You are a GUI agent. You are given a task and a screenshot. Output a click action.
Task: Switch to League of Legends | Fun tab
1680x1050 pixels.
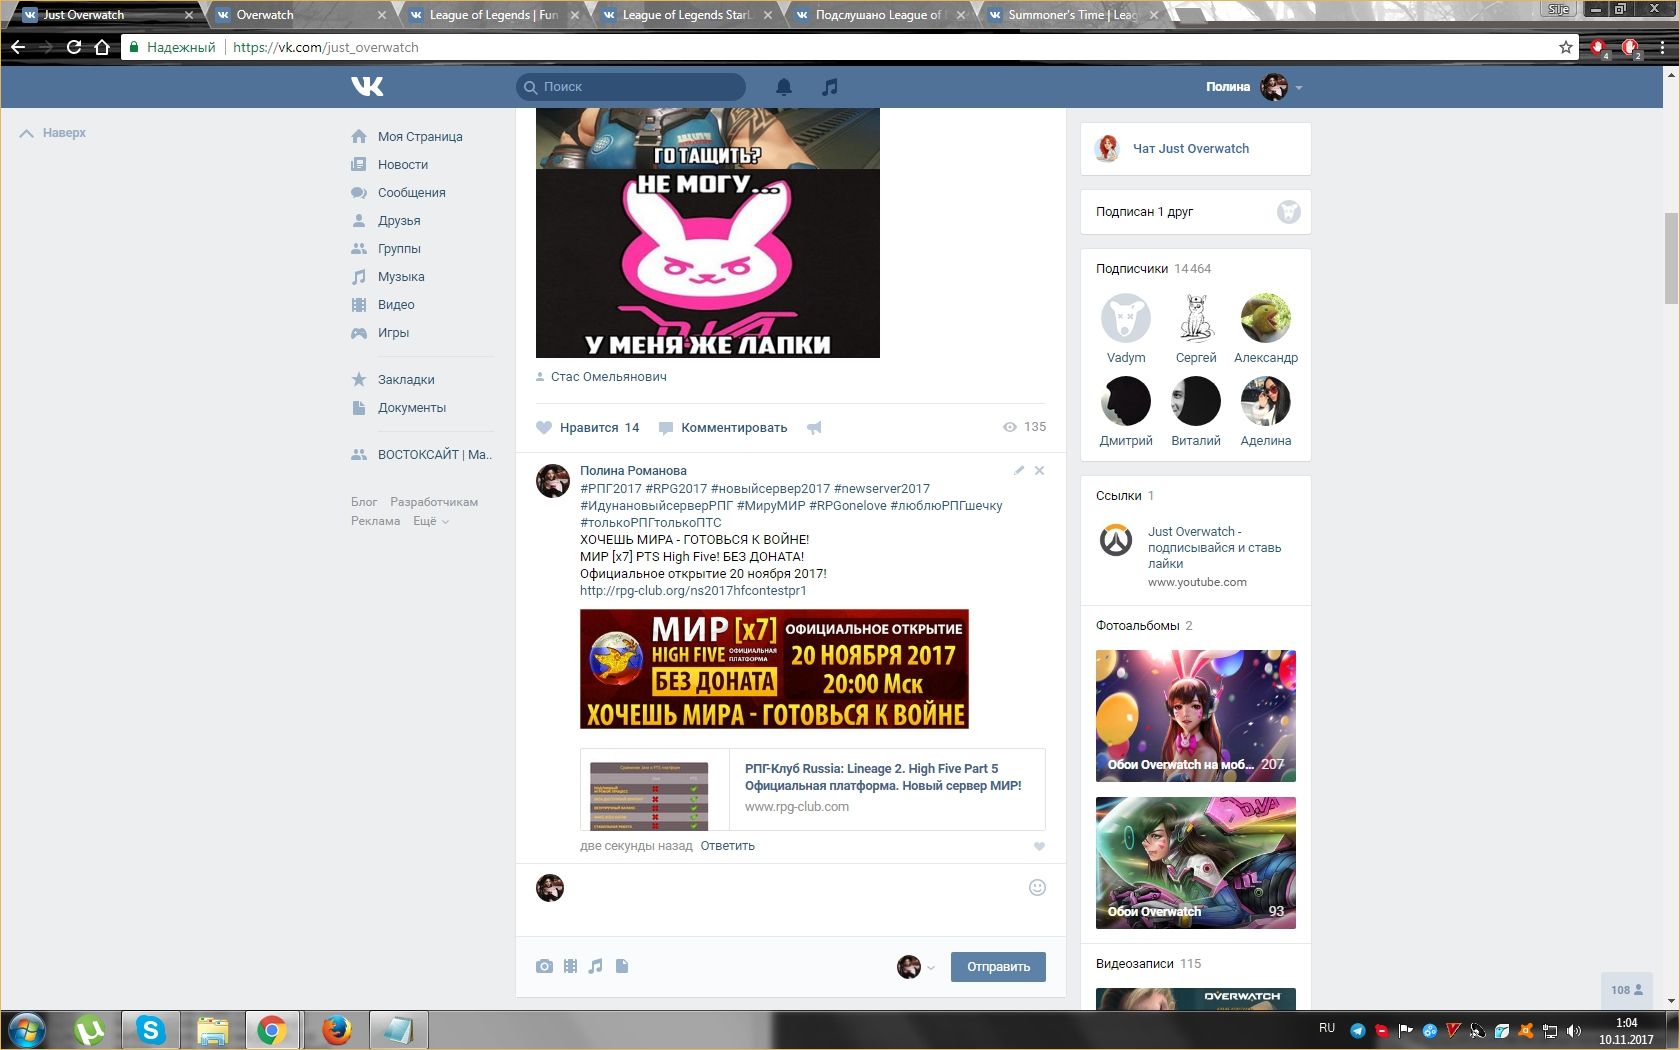493,15
